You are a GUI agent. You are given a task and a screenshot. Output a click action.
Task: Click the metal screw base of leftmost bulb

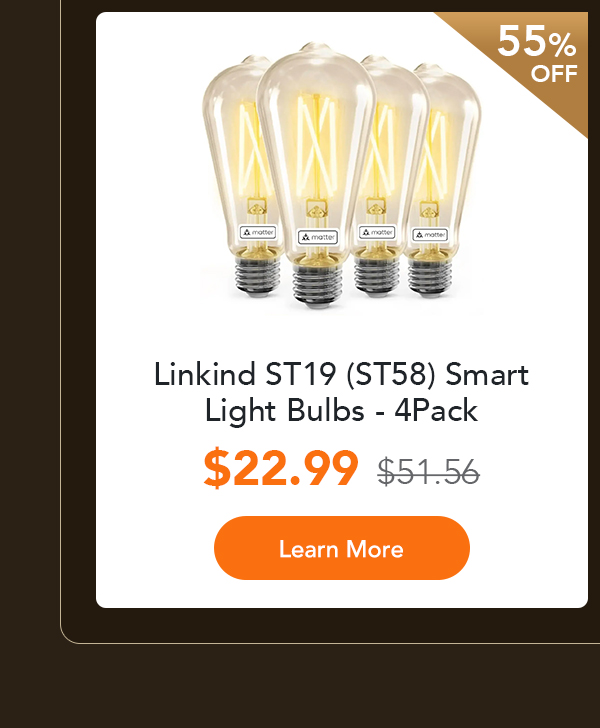(x=257, y=276)
